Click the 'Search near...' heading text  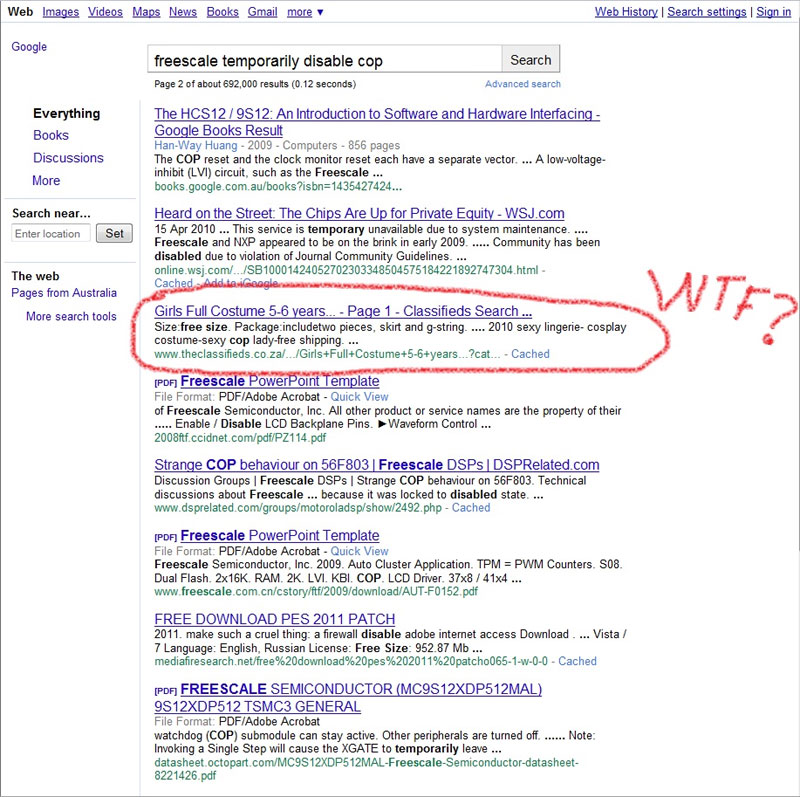click(x=51, y=213)
